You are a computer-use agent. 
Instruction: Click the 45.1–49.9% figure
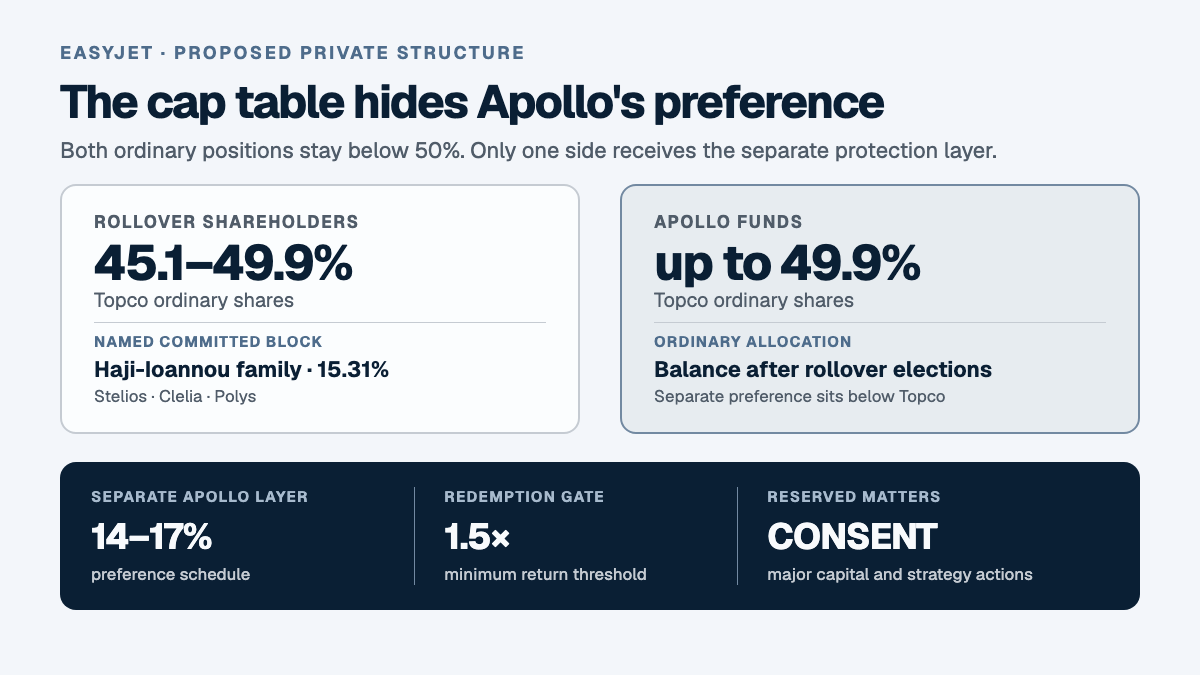point(223,263)
